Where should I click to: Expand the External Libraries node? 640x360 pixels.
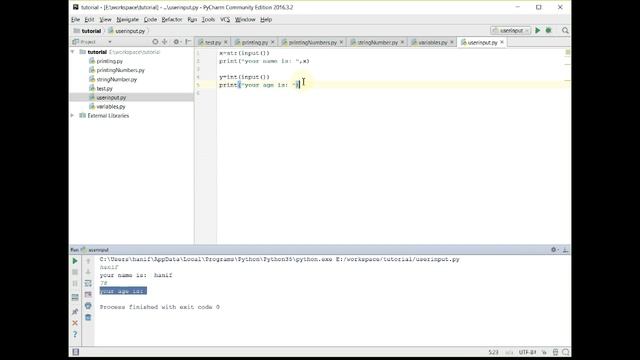tap(73, 116)
